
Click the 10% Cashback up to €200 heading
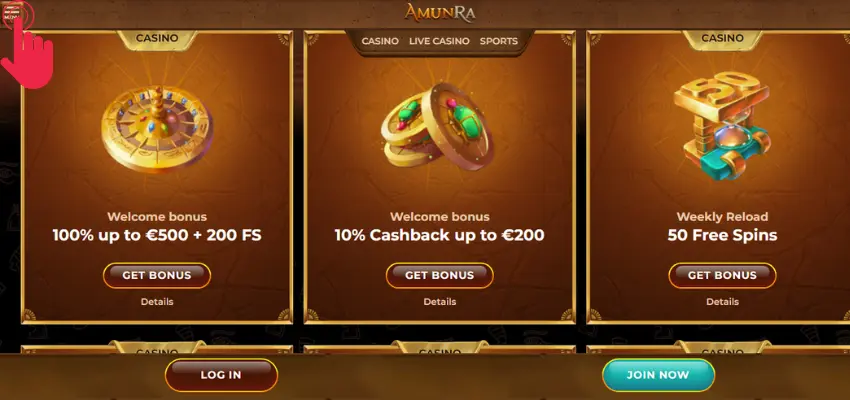click(440, 235)
